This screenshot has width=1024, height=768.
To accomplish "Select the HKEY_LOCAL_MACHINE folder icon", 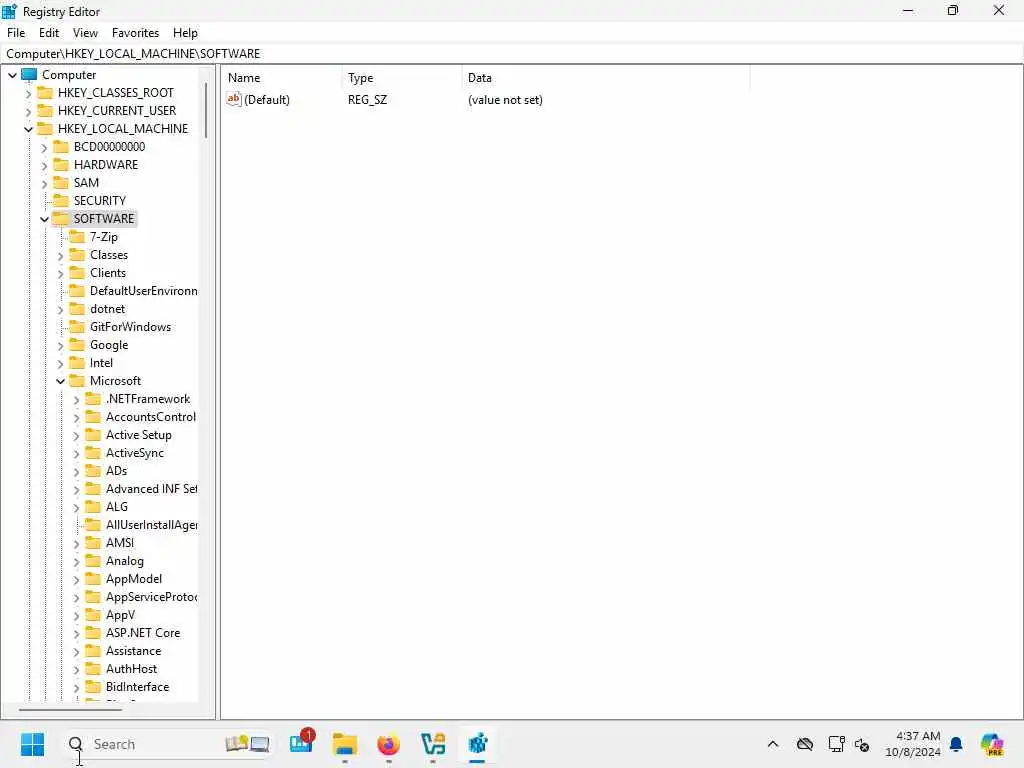I will pyautogui.click(x=45, y=128).
